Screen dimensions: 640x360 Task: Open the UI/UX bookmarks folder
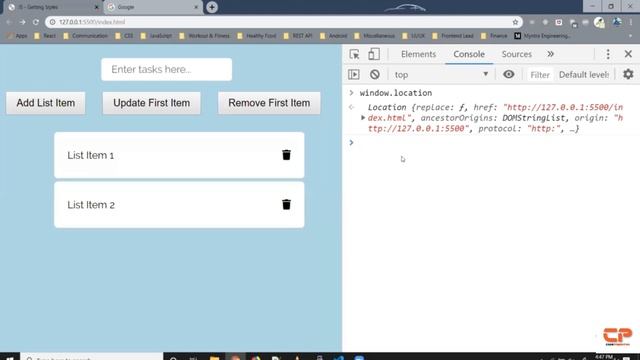(x=413, y=36)
